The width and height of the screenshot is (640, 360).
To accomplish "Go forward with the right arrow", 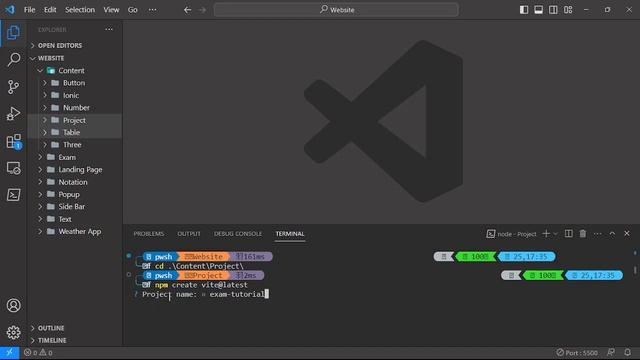I will [x=202, y=10].
